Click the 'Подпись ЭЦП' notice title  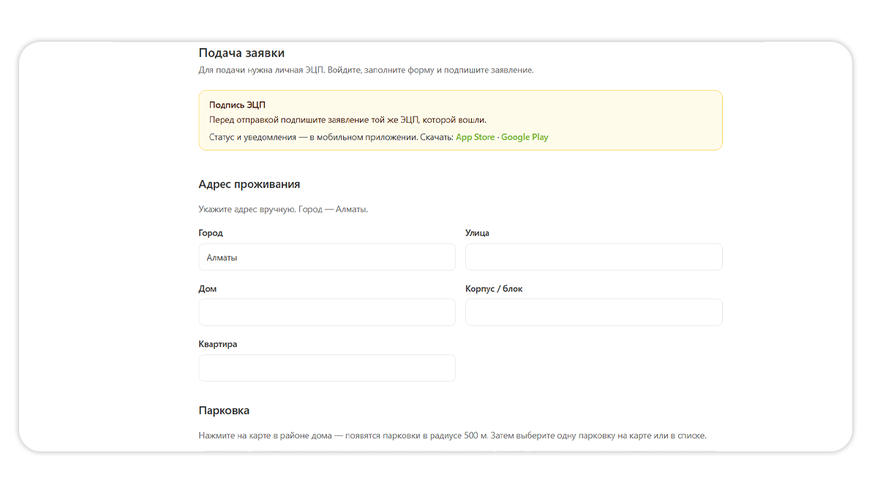tap(237, 105)
